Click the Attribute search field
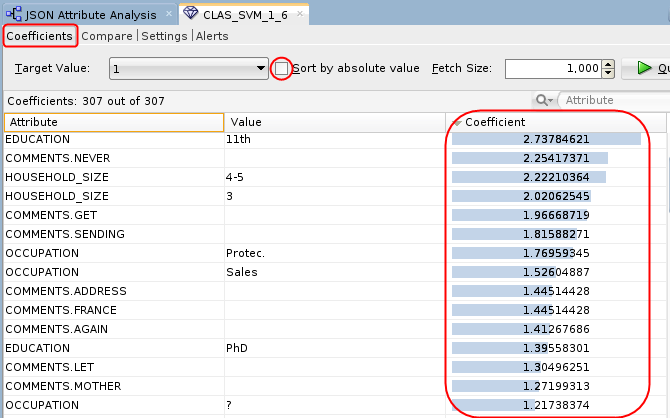Screen dimensions: 670x418 pos(614,100)
